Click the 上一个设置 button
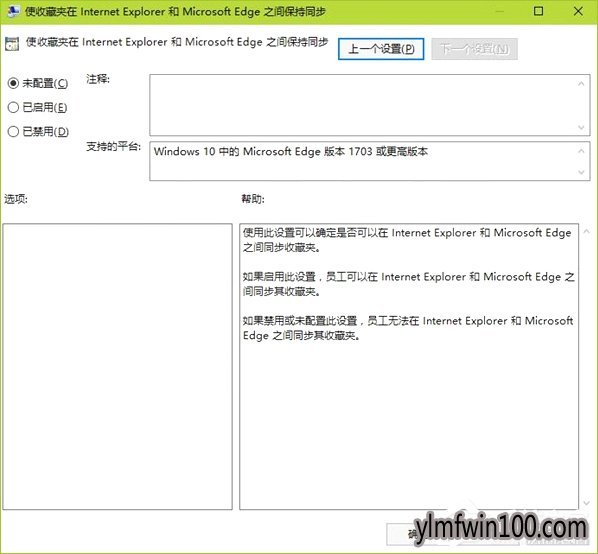The image size is (598, 554). click(x=381, y=49)
